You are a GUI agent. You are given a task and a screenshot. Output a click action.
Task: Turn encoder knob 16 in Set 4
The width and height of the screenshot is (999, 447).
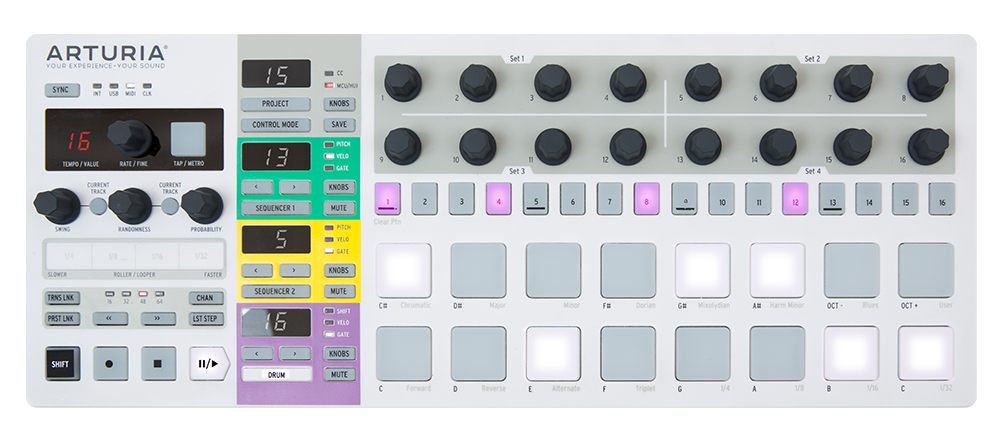click(x=928, y=146)
